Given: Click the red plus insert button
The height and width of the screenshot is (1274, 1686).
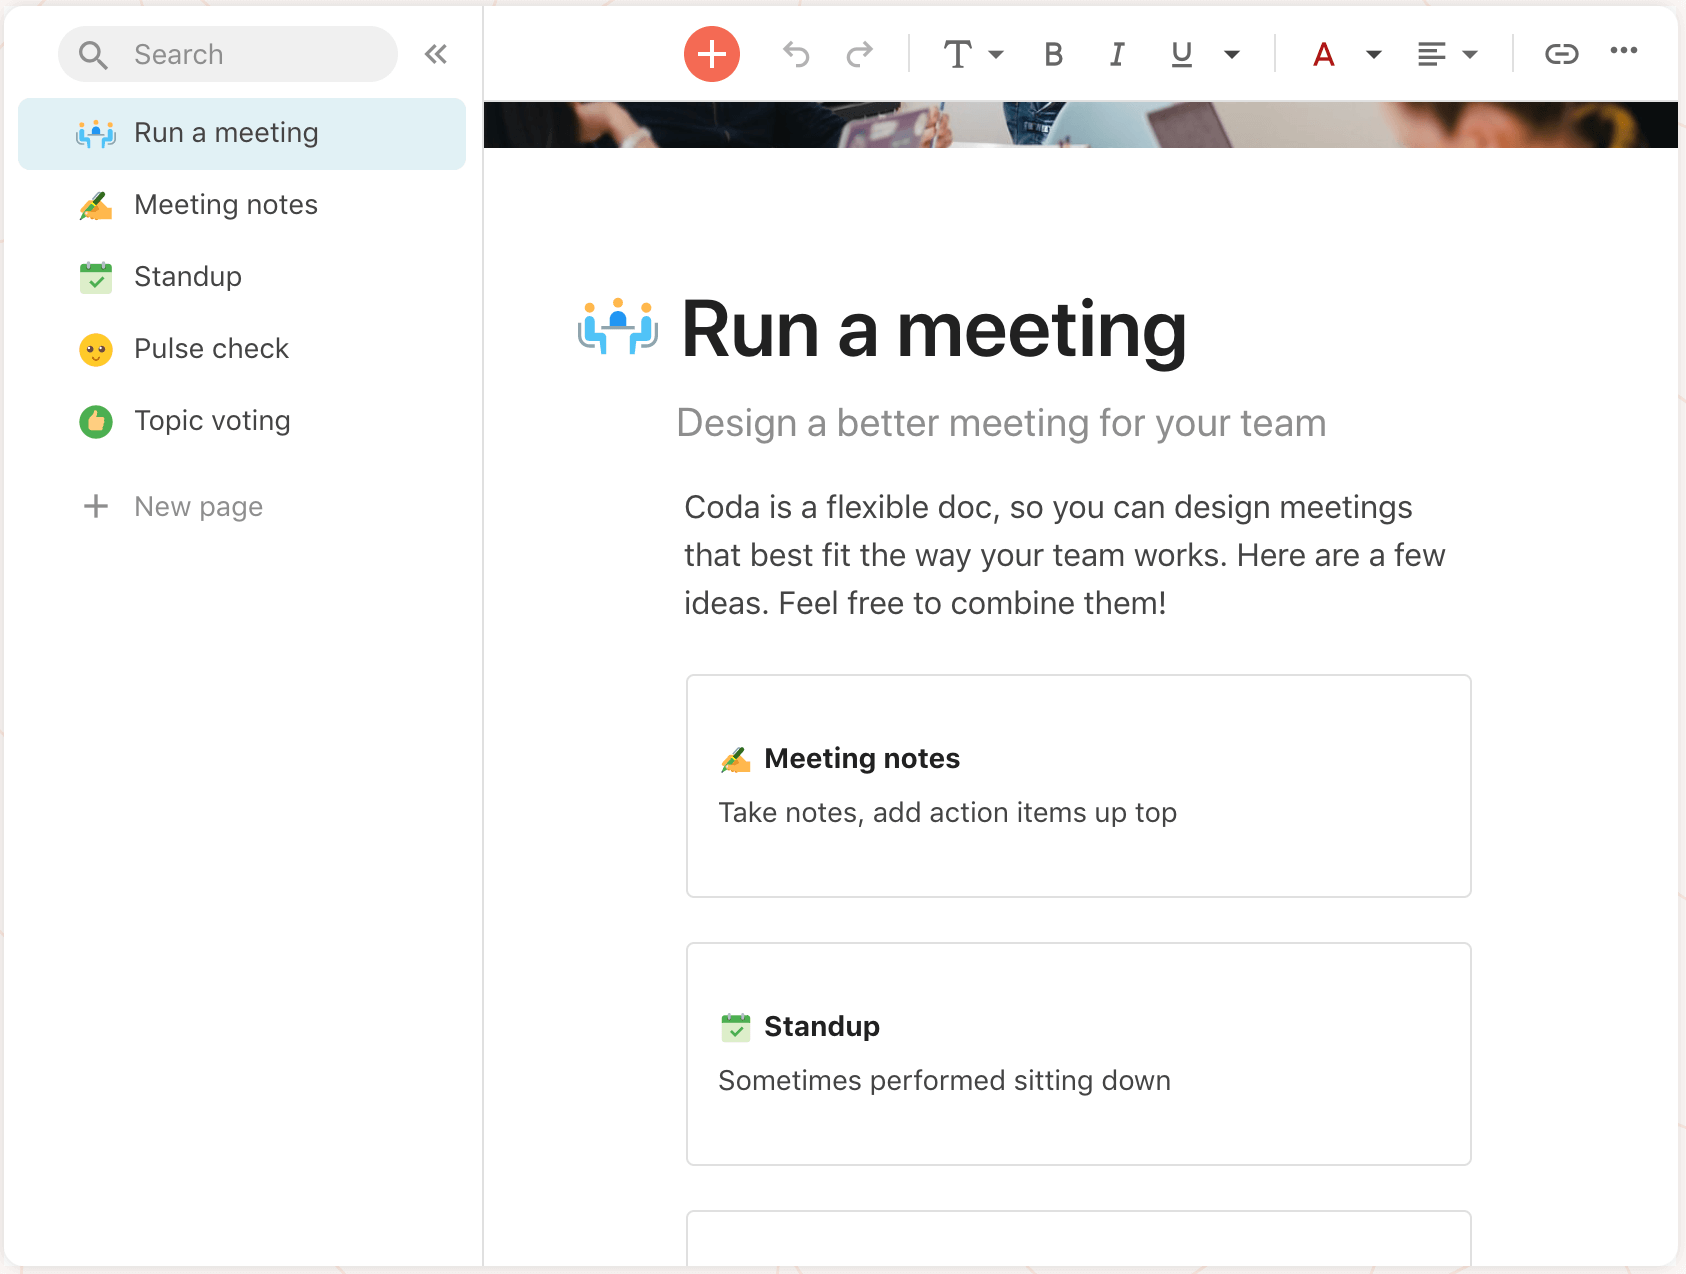Looking at the screenshot, I should [711, 54].
